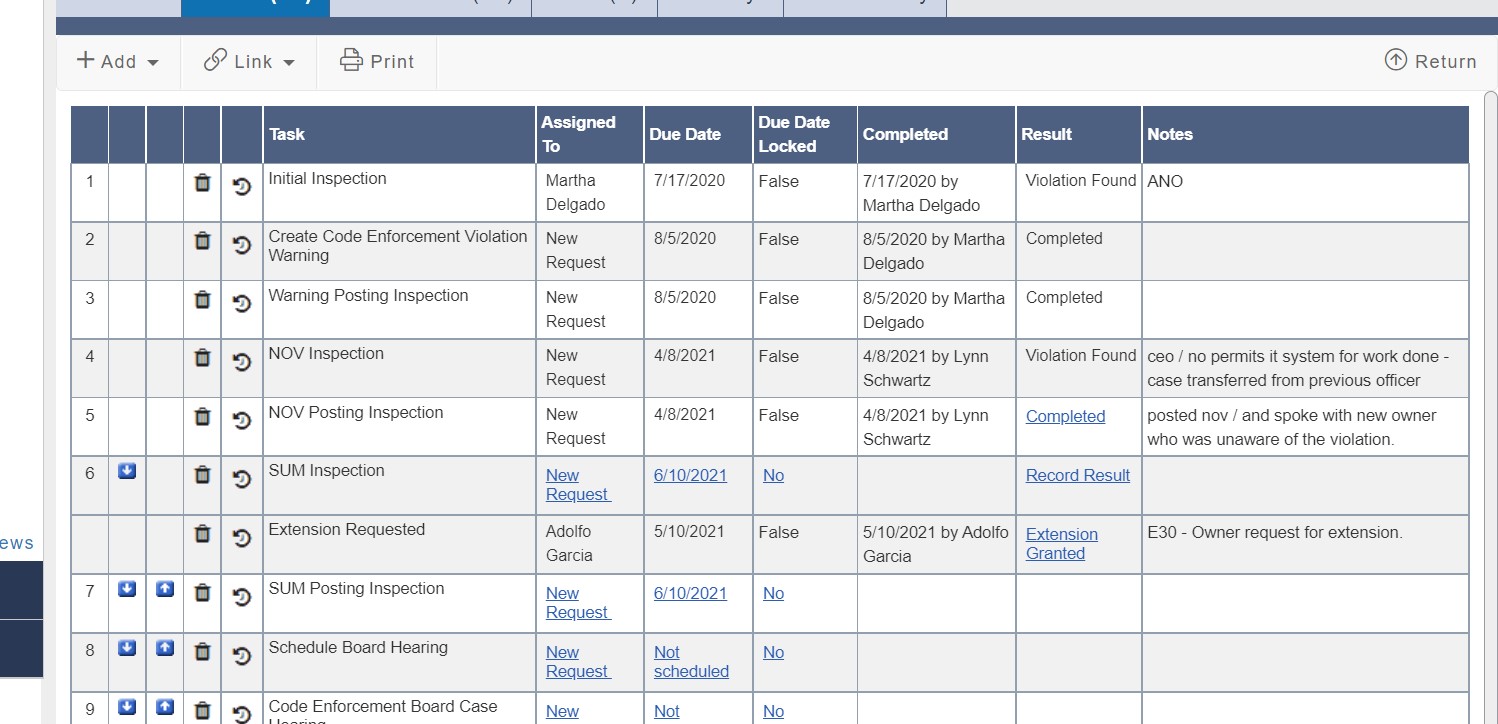
Task: Click 'Not scheduled' due date for Schedule Board Hearing
Action: point(690,661)
